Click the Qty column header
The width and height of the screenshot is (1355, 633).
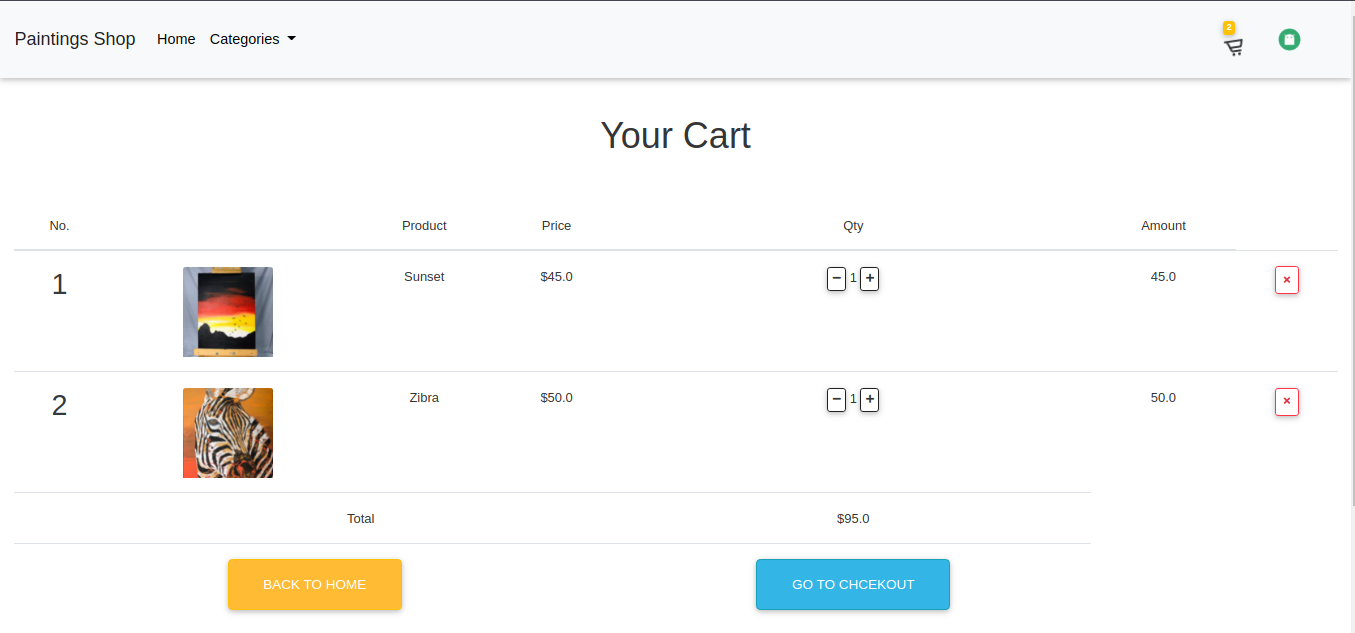(x=853, y=226)
